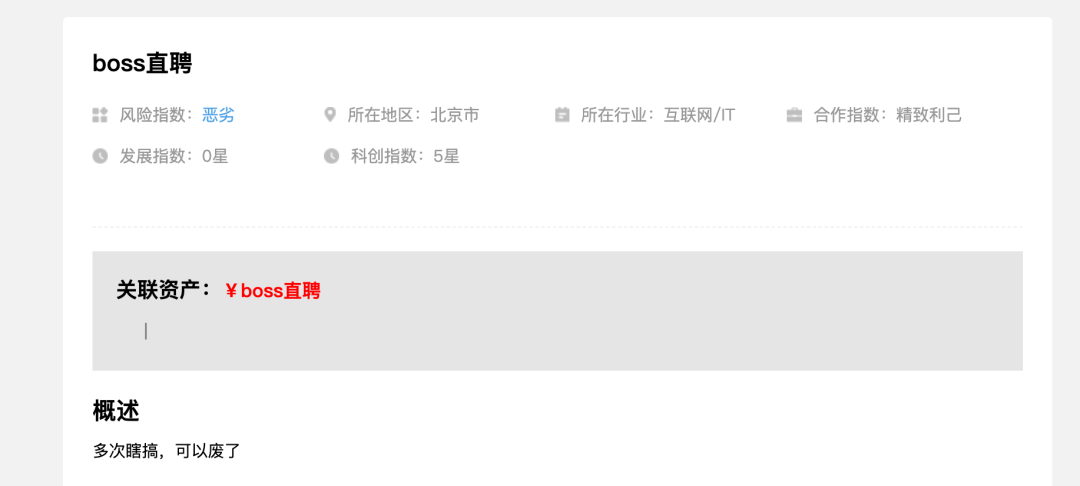
Task: Click the risk index grid icon
Action: pos(100,115)
